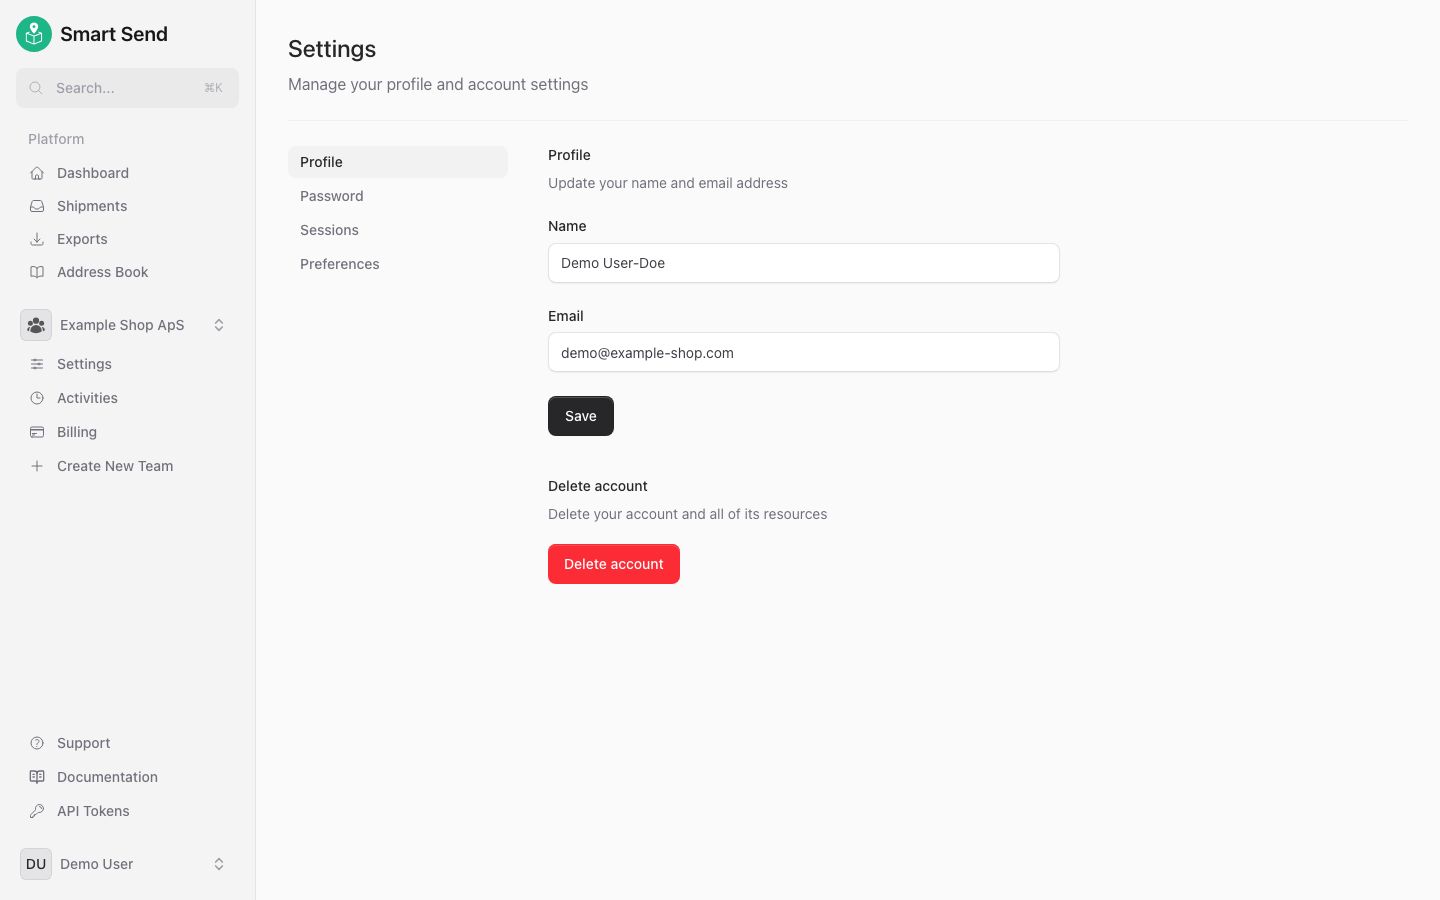Viewport: 1440px width, 900px height.
Task: Click the Support help icon
Action: tap(36, 742)
